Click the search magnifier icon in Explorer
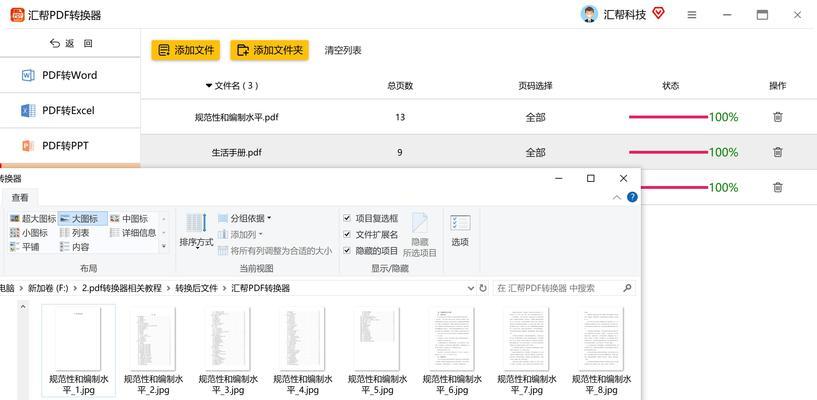Viewport: 817px width, 400px height. (627, 288)
